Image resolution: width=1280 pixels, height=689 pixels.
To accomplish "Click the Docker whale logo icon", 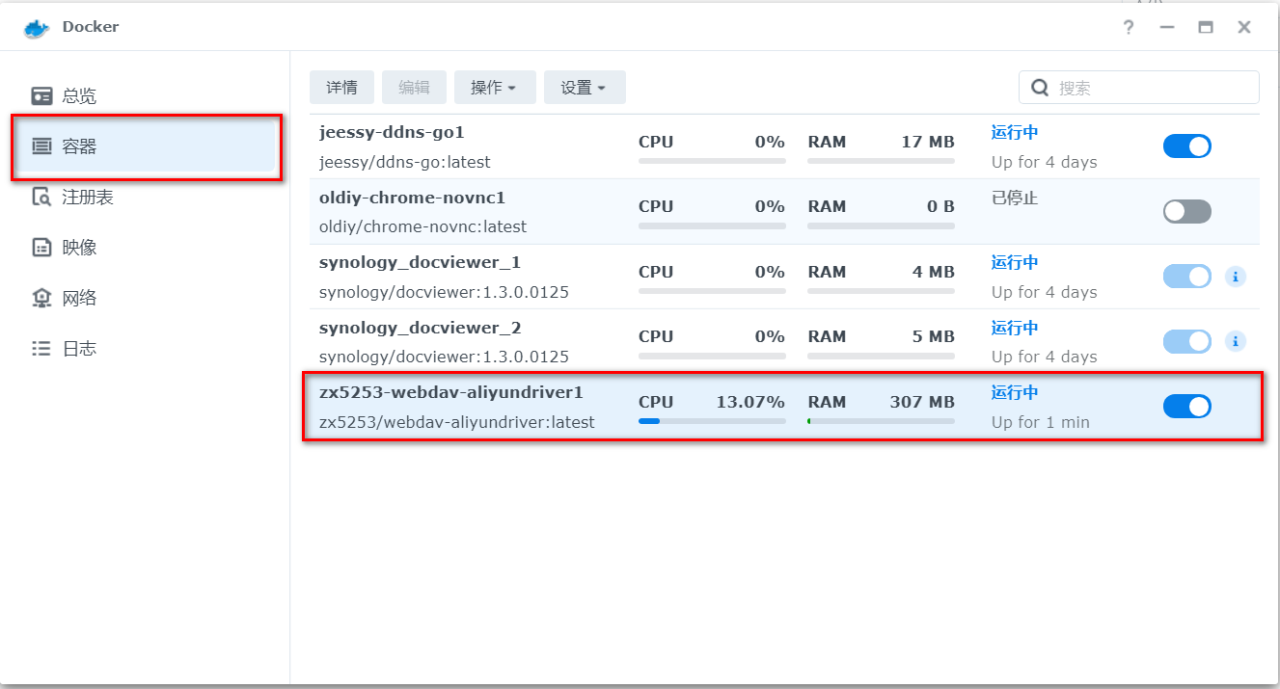I will pyautogui.click(x=36, y=28).
